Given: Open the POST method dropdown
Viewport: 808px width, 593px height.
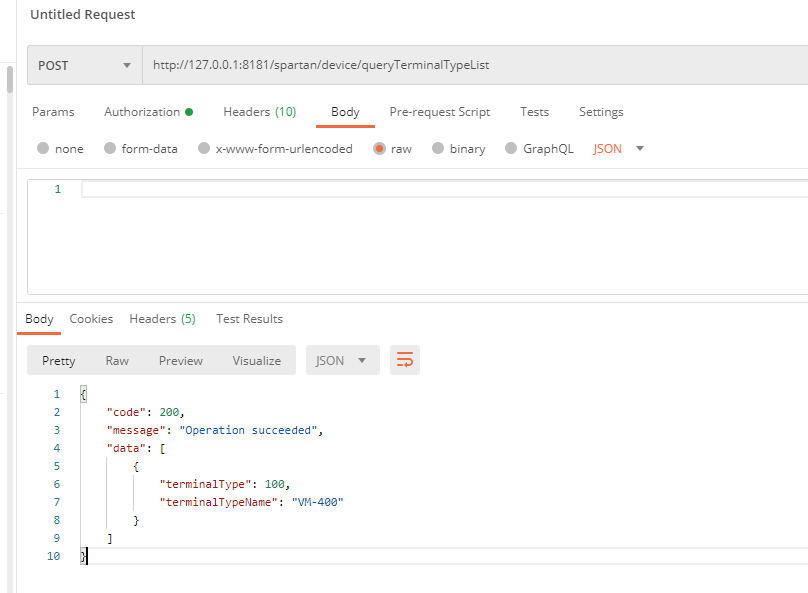Looking at the screenshot, I should 85,65.
